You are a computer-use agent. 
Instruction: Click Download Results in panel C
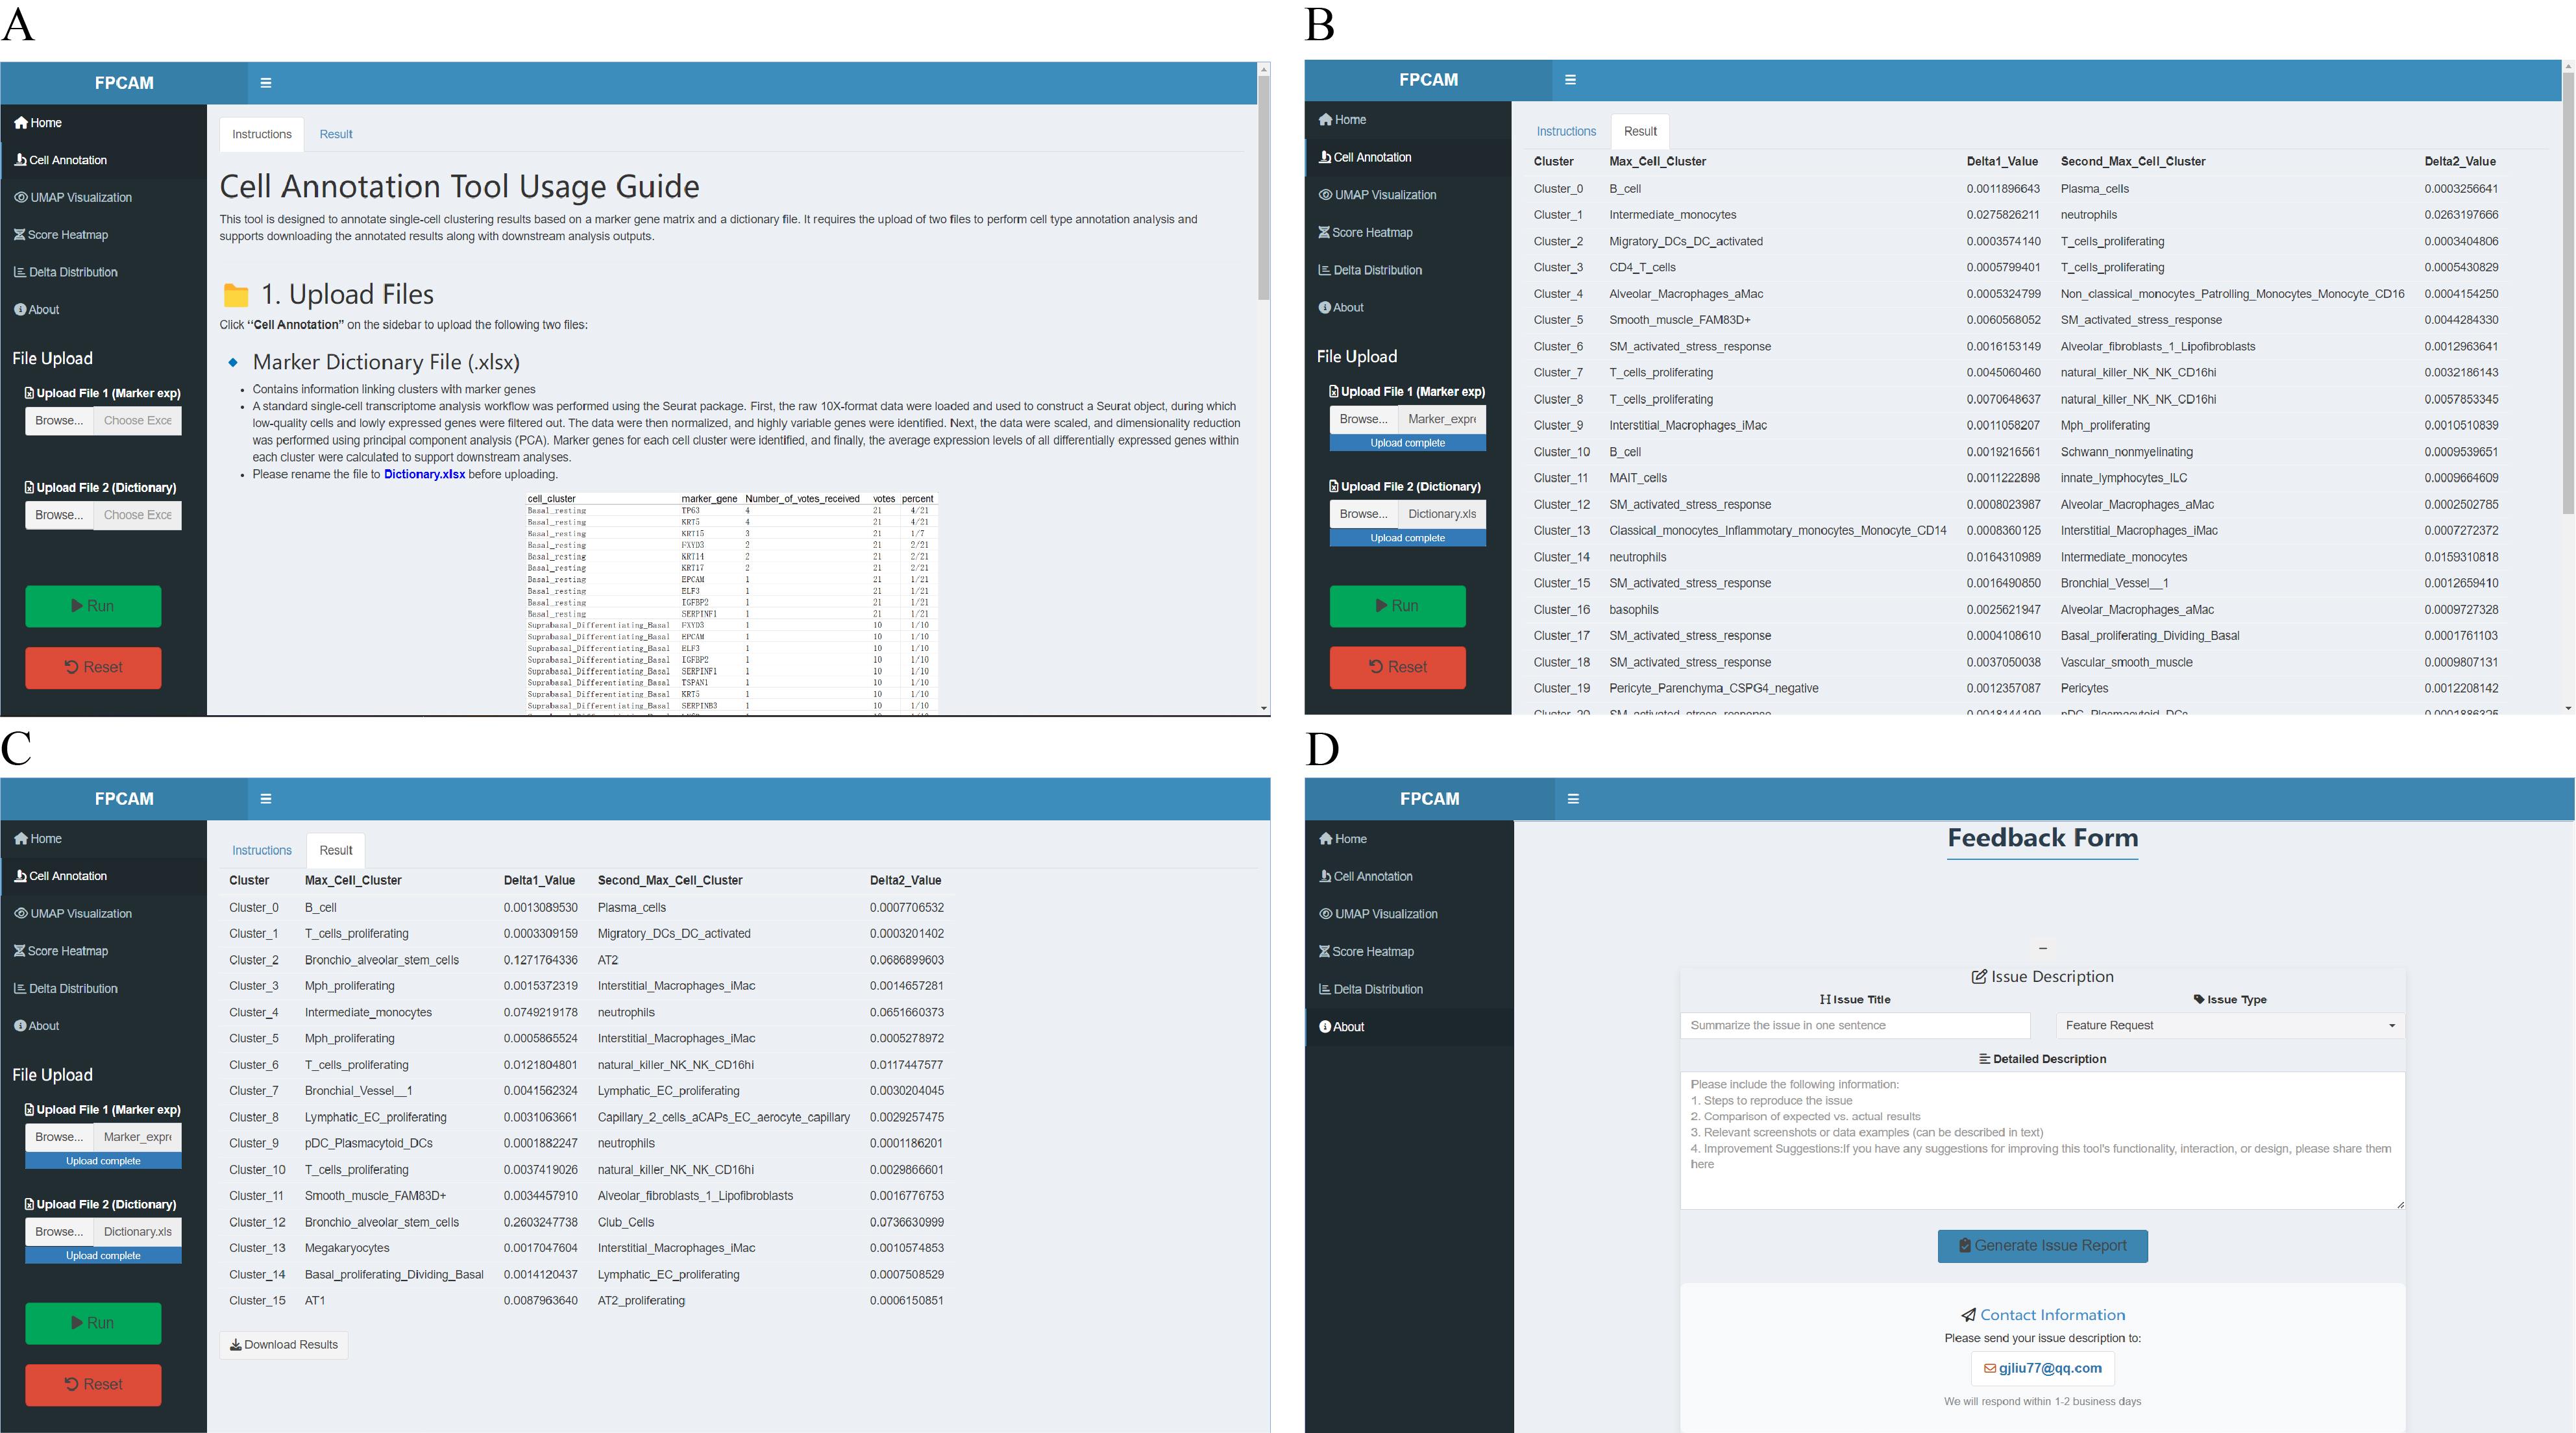click(284, 1345)
